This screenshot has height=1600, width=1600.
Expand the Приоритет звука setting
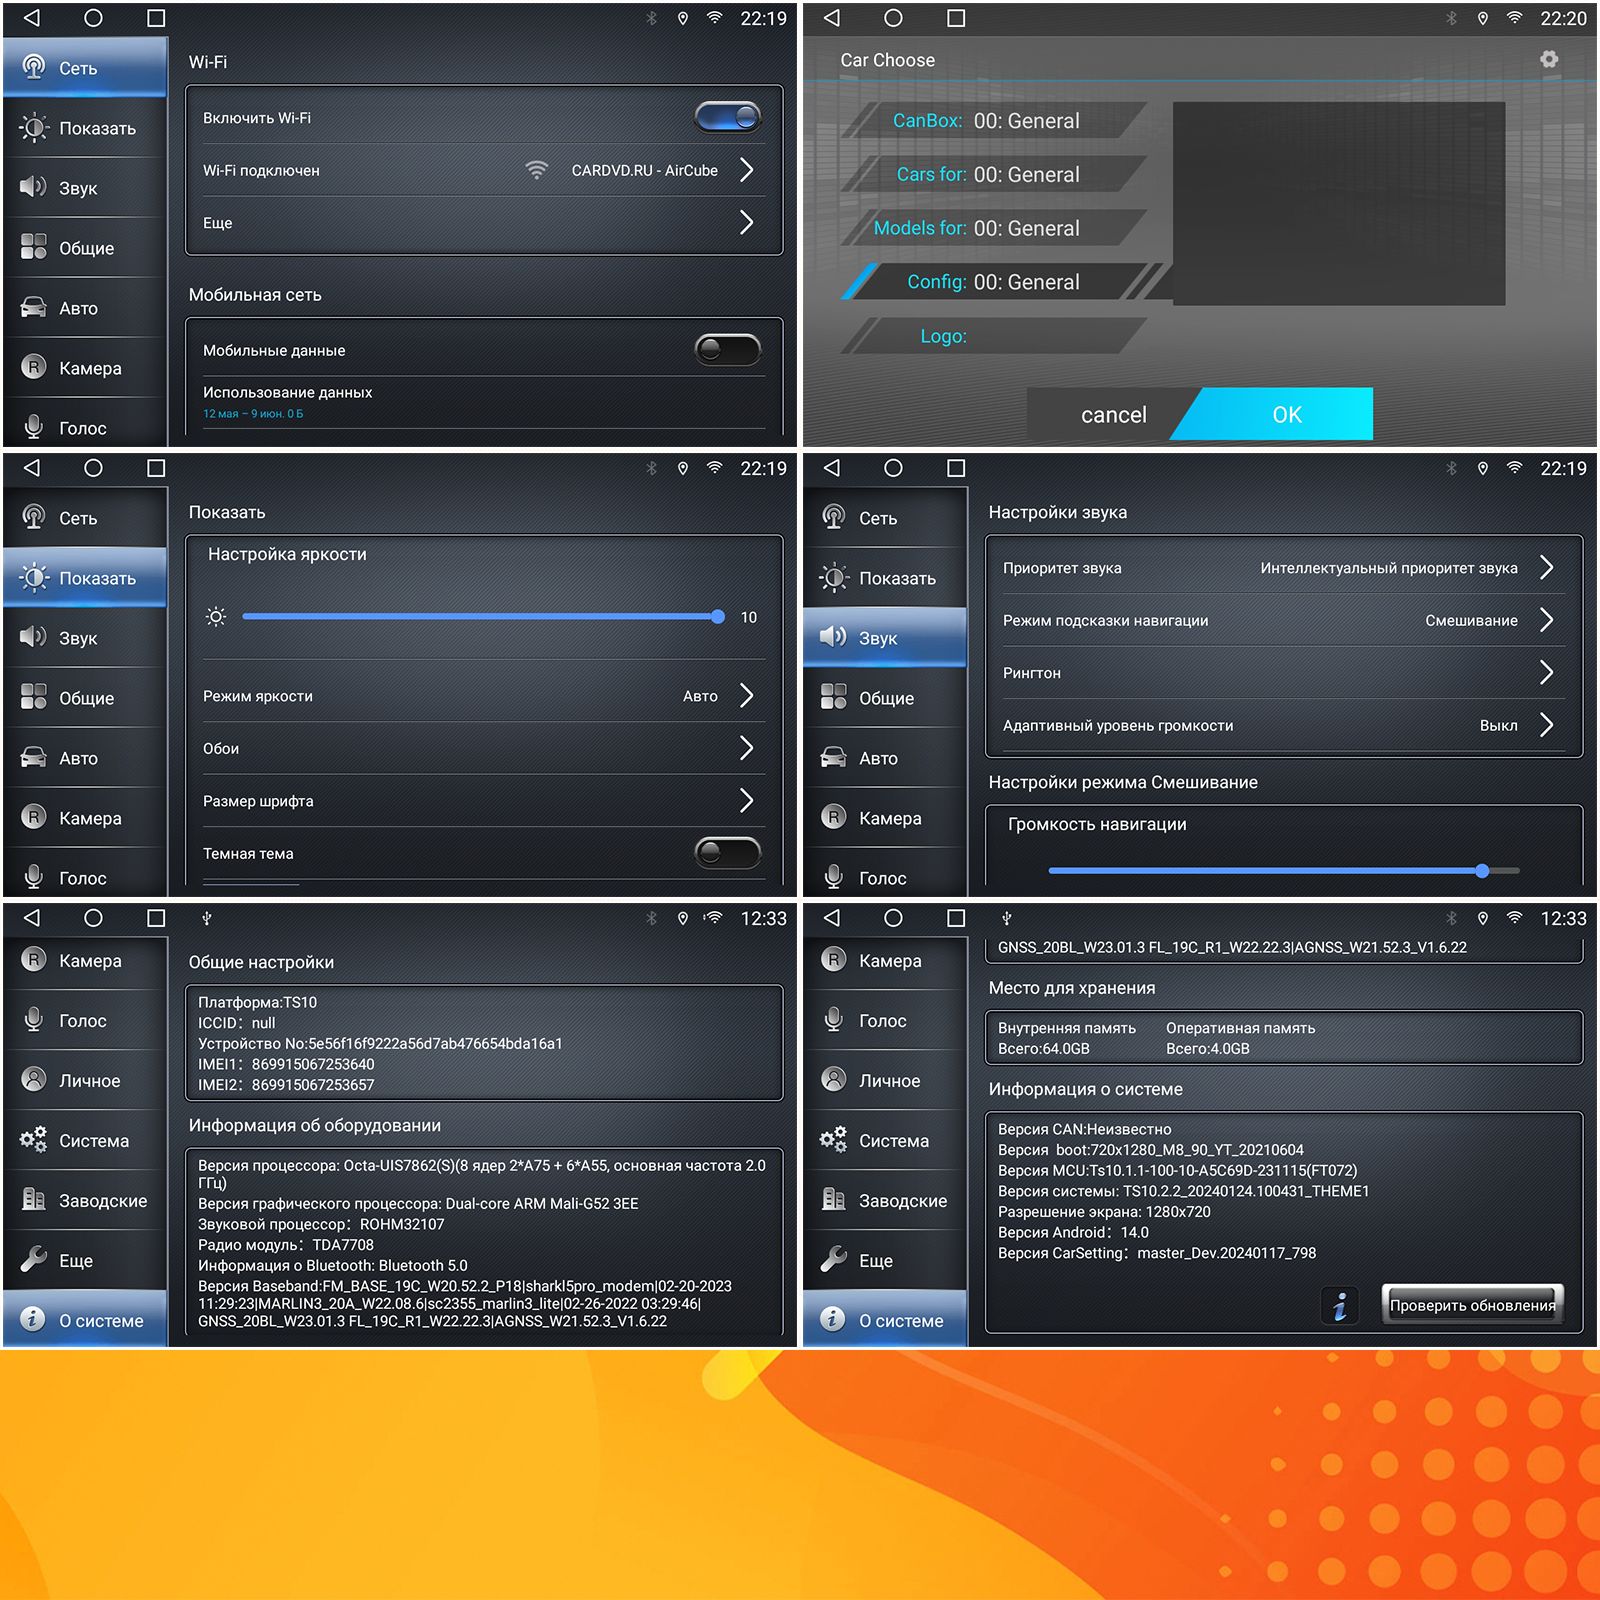pyautogui.click(x=1545, y=568)
